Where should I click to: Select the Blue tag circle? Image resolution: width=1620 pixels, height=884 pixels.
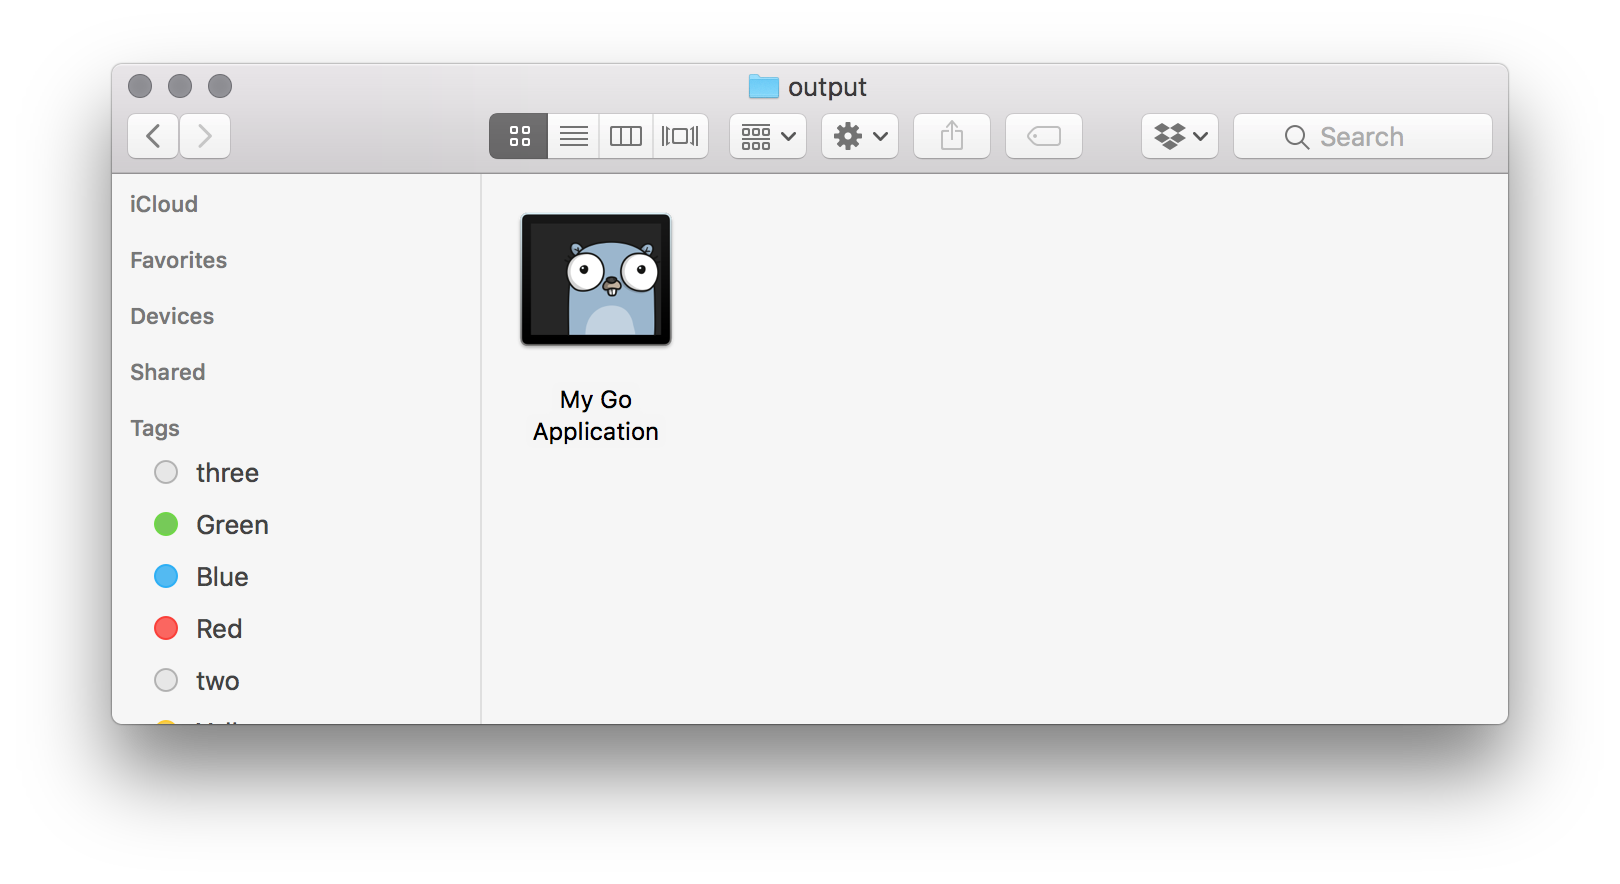click(x=166, y=576)
